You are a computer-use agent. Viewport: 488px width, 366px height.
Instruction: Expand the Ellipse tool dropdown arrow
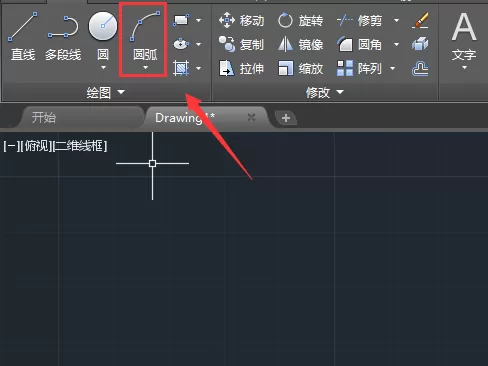click(198, 44)
